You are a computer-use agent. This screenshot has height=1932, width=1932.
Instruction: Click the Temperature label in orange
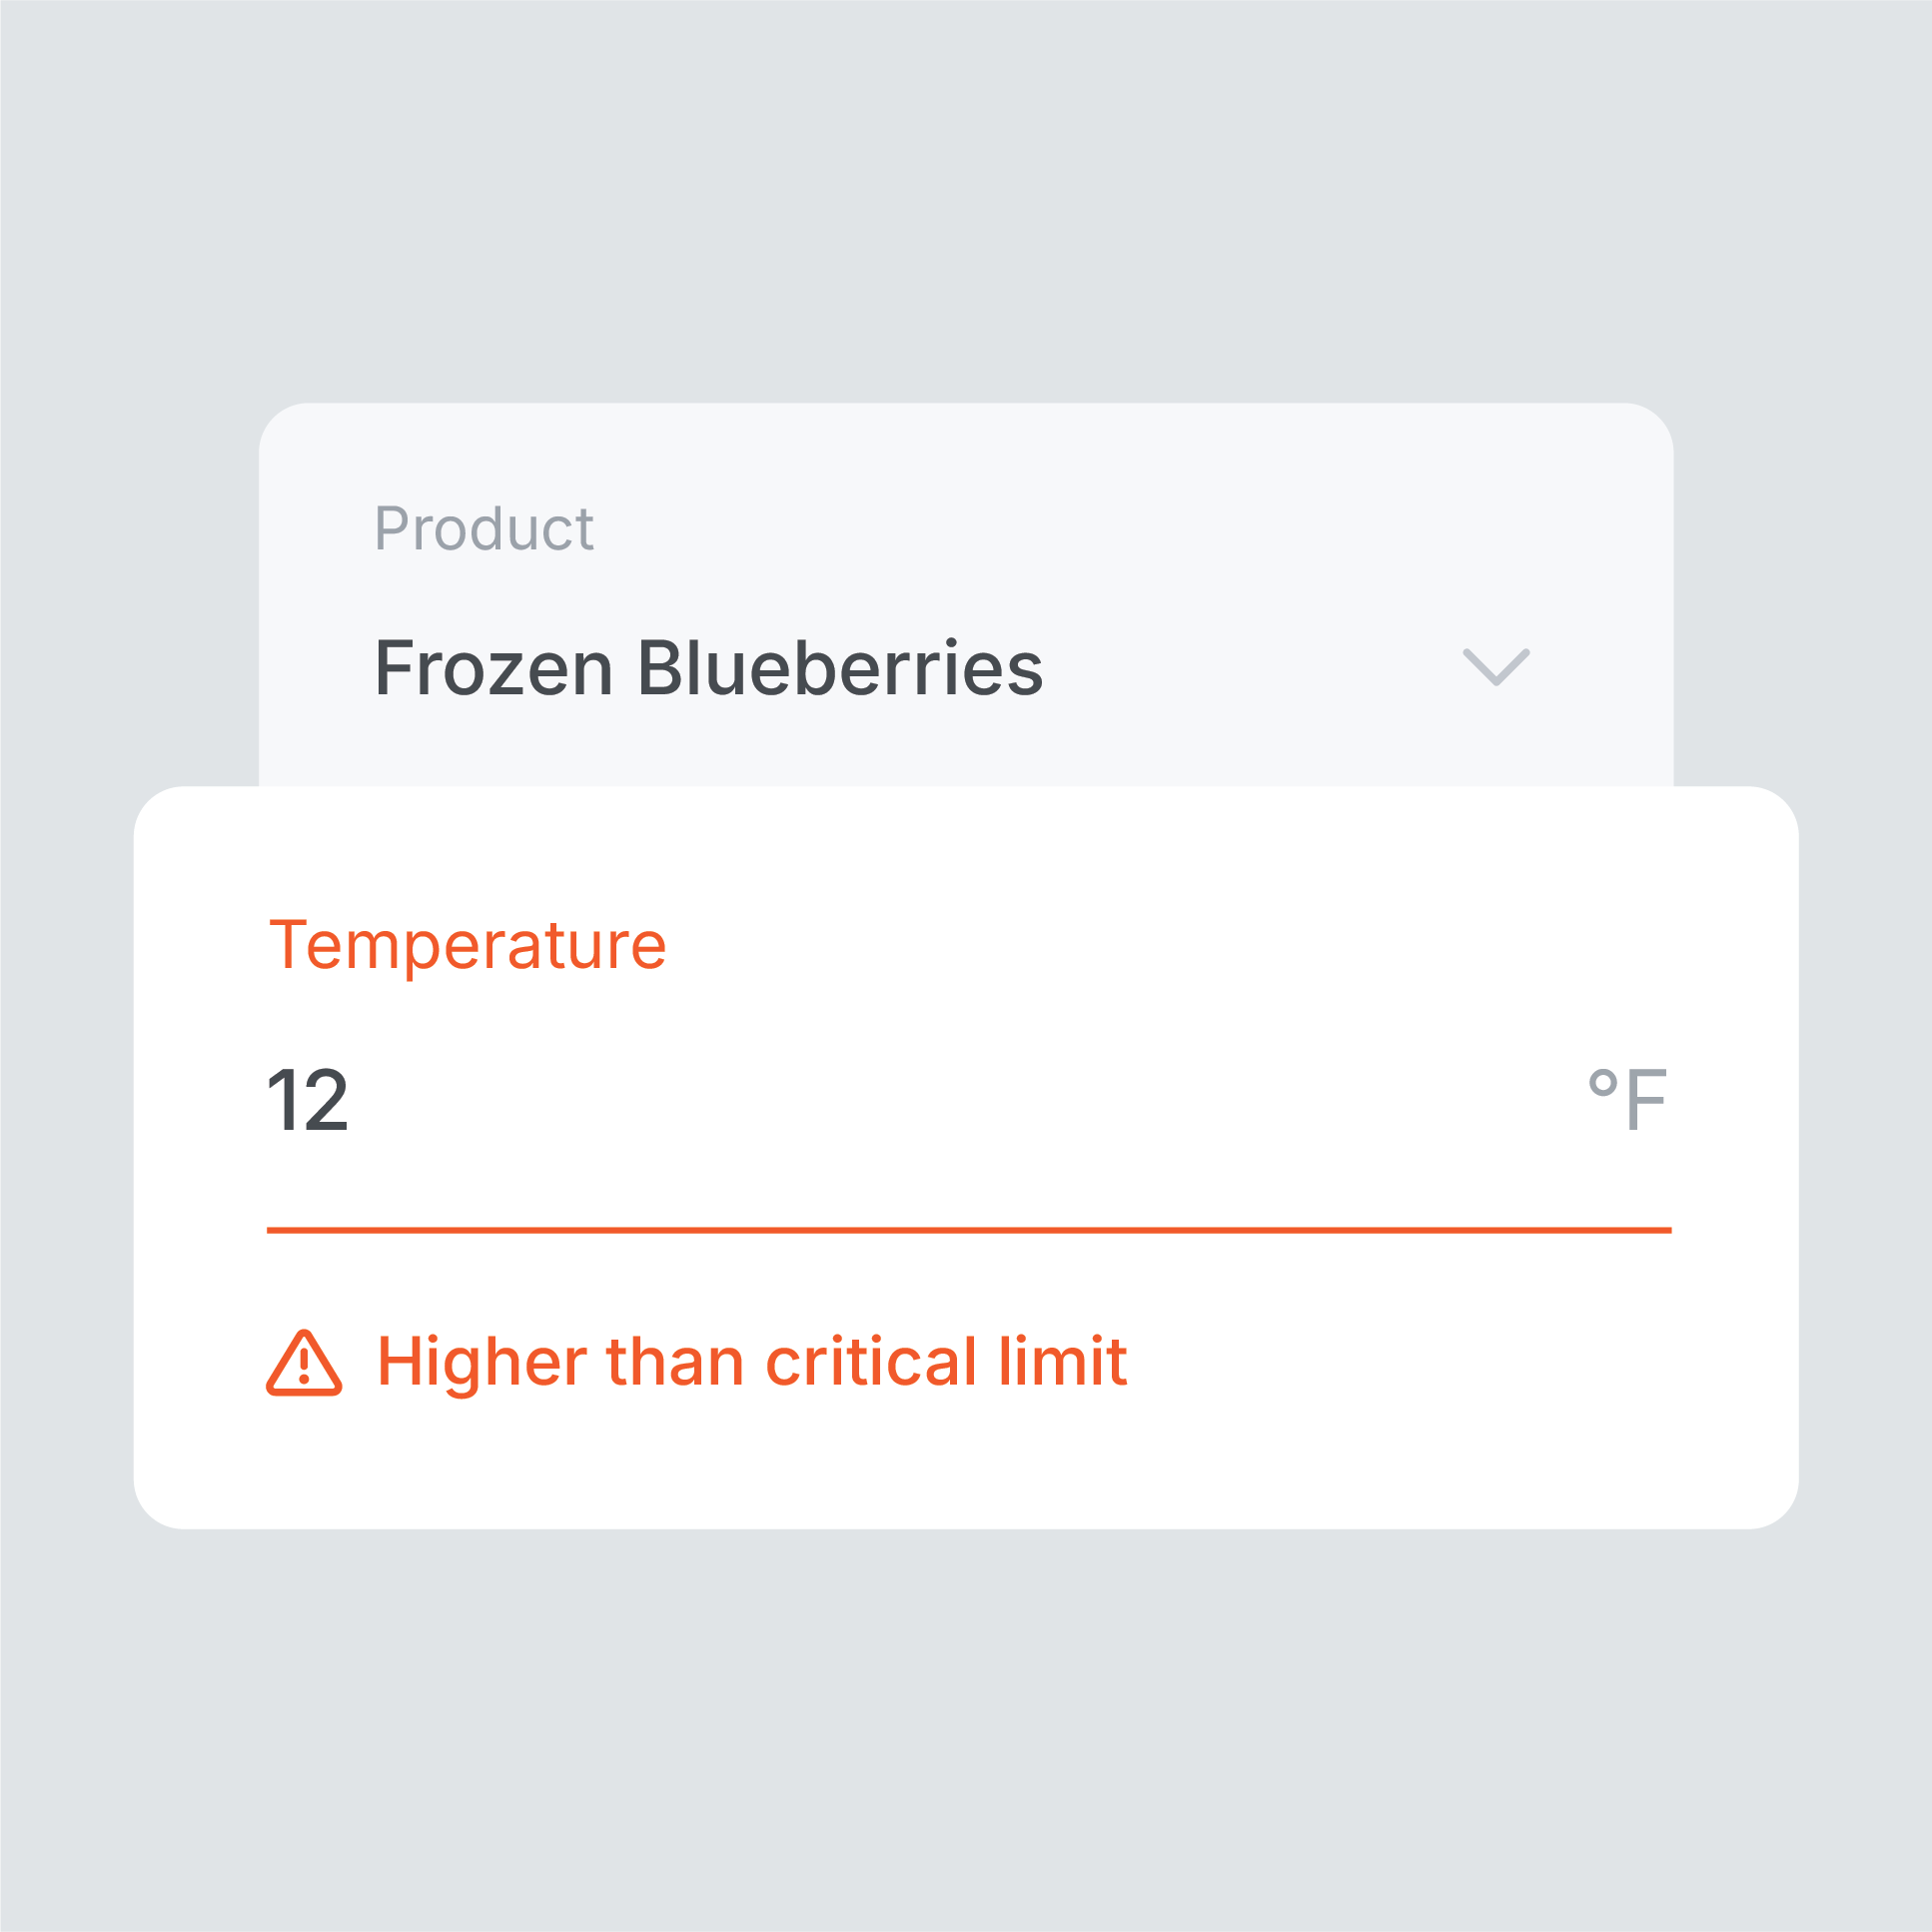467,945
